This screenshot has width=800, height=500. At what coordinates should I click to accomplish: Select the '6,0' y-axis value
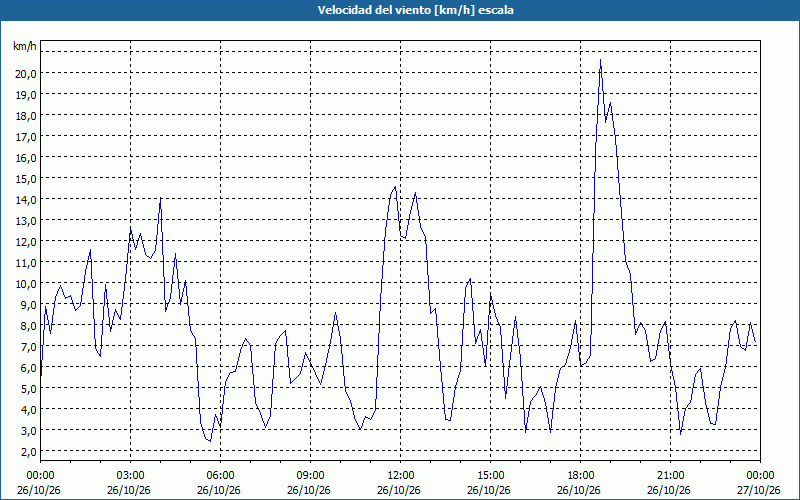[29, 367]
